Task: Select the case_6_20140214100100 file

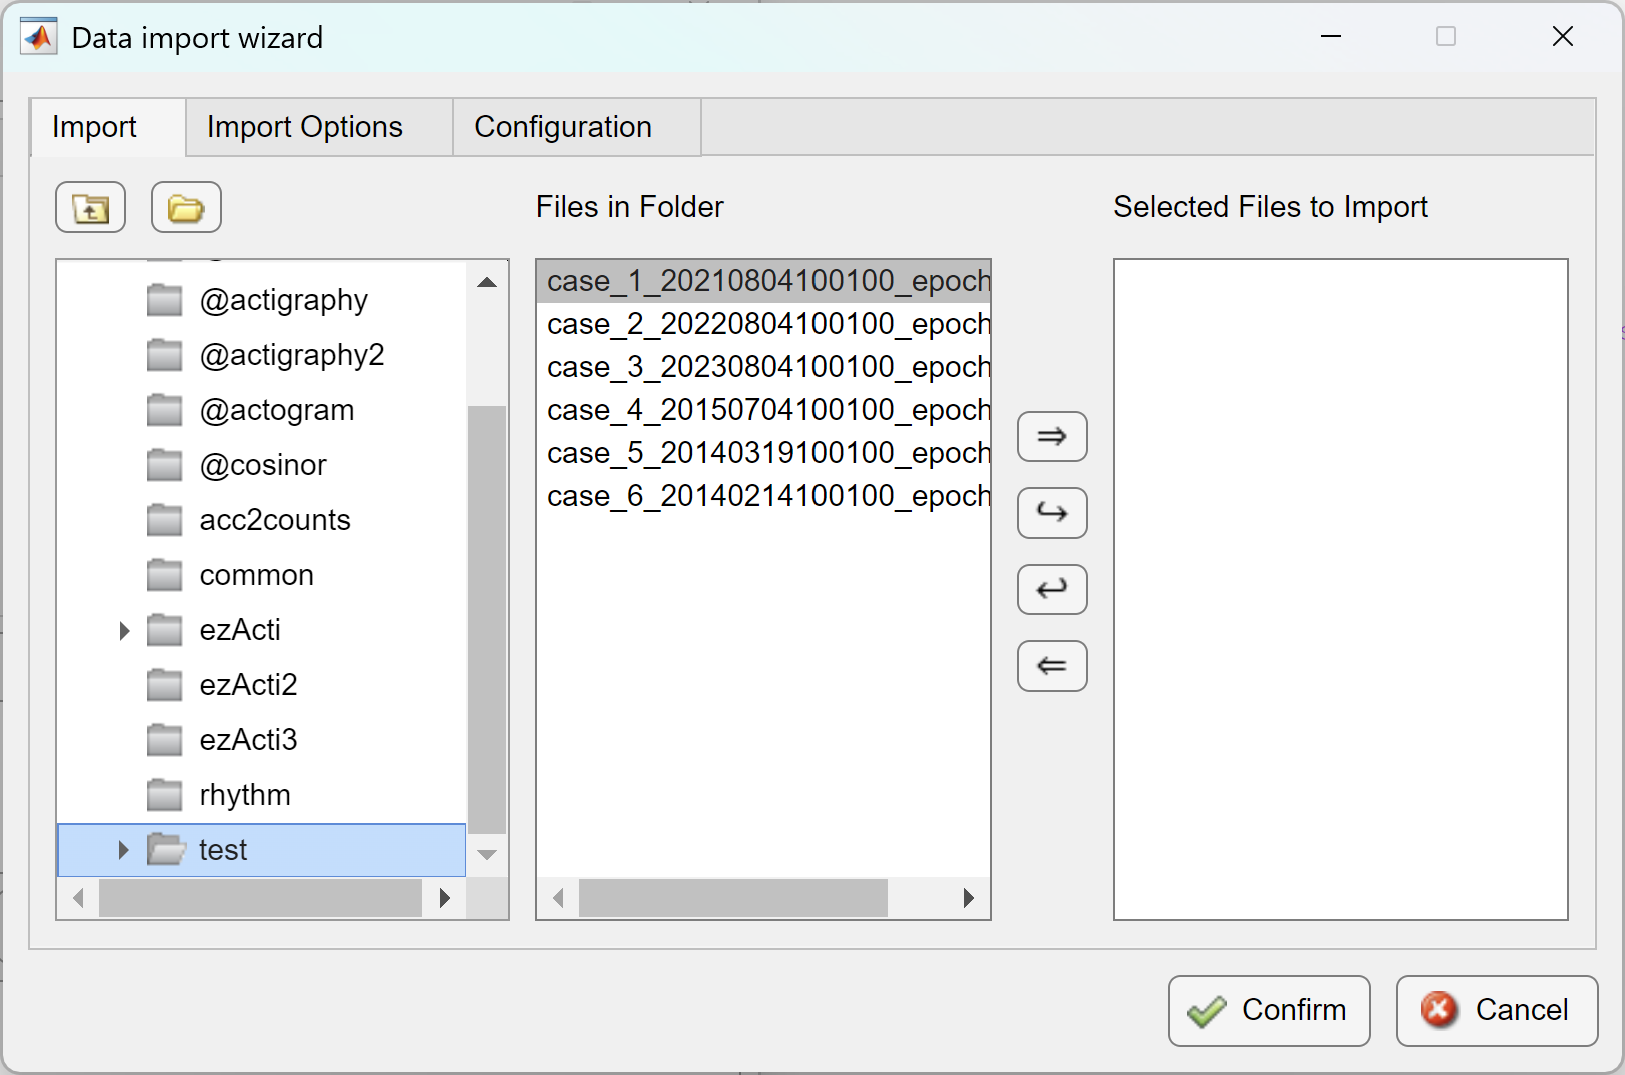Action: 766,495
